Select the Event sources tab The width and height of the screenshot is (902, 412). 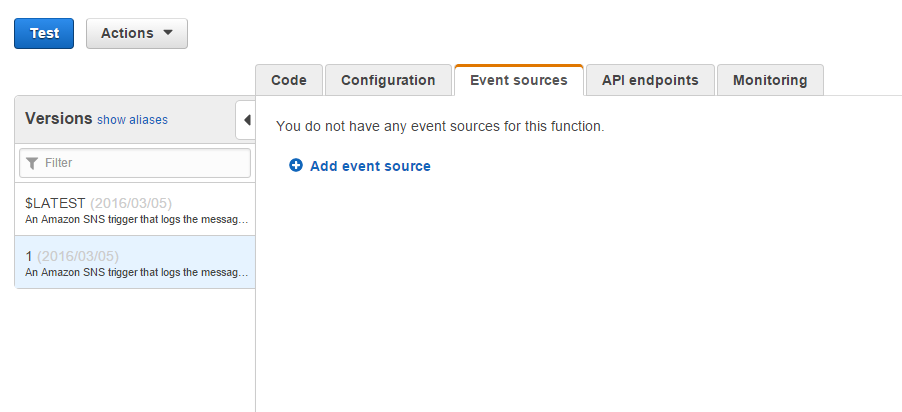point(518,80)
